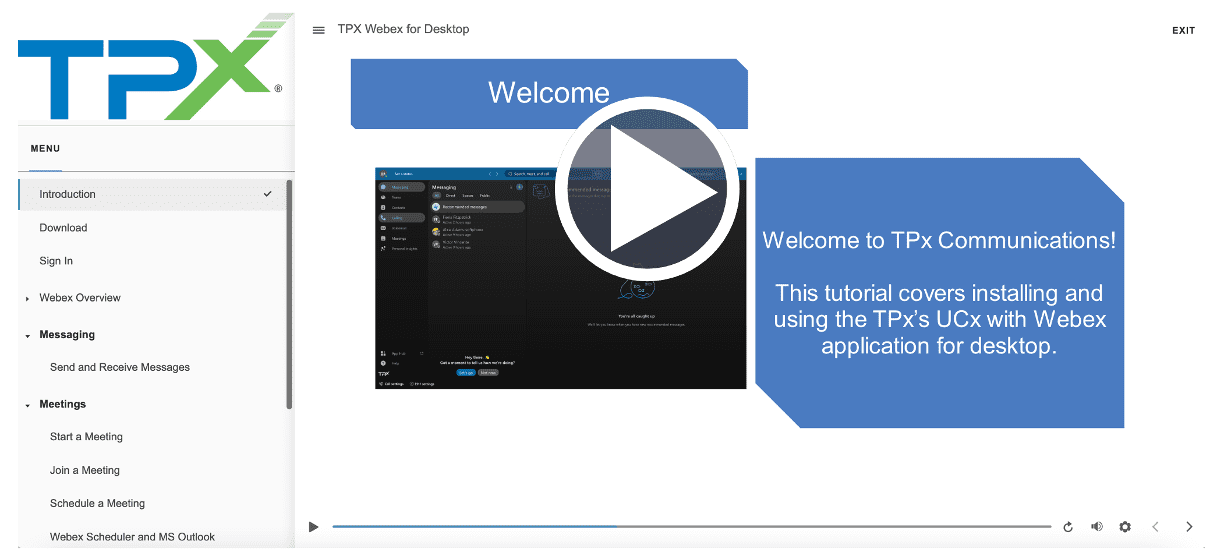Viewport: 1224px width, 560px height.
Task: Click the sidebar menu scrollbar
Action: [x=289, y=294]
